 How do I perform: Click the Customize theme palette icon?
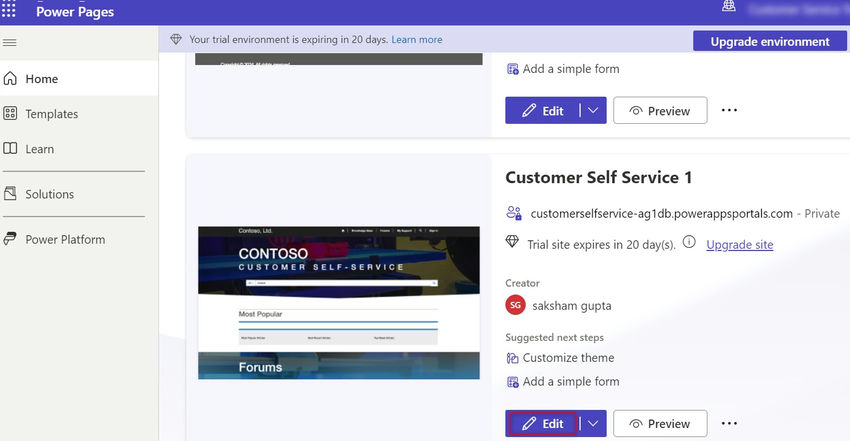[512, 358]
